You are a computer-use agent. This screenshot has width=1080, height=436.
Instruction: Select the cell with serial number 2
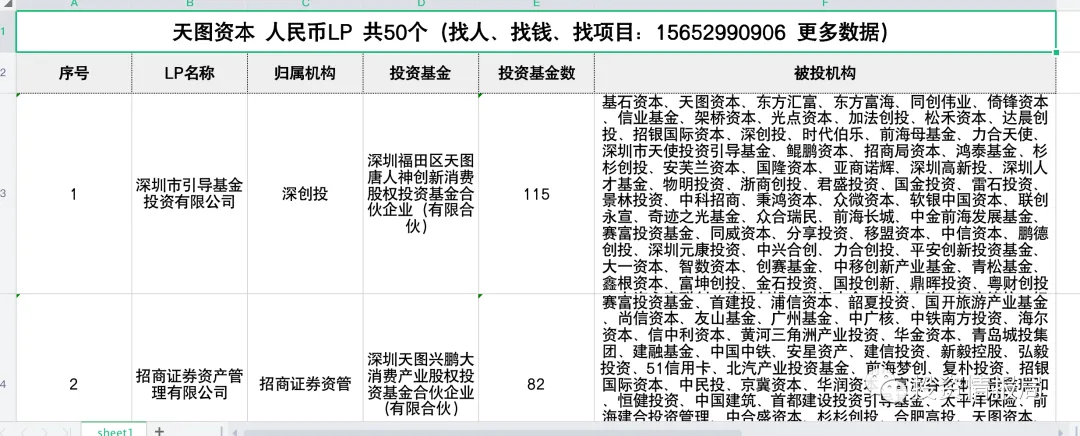tap(74, 357)
